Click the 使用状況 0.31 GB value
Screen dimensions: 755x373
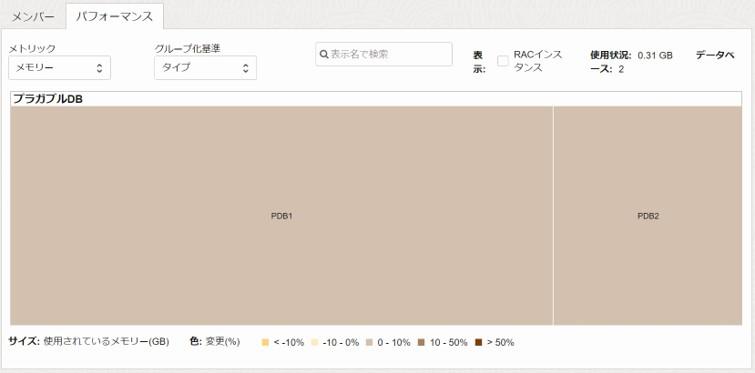pos(655,55)
